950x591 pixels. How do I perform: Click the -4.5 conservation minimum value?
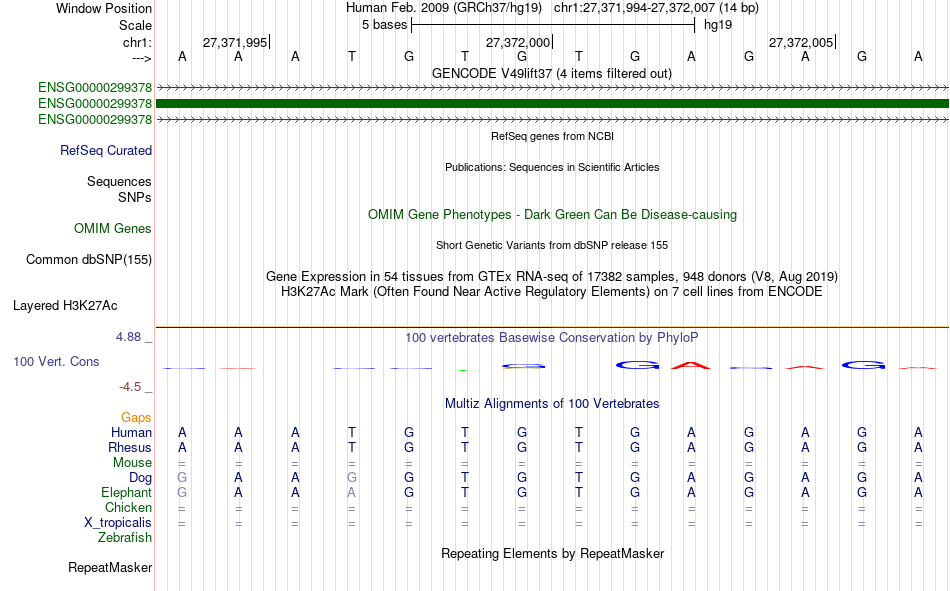point(130,387)
